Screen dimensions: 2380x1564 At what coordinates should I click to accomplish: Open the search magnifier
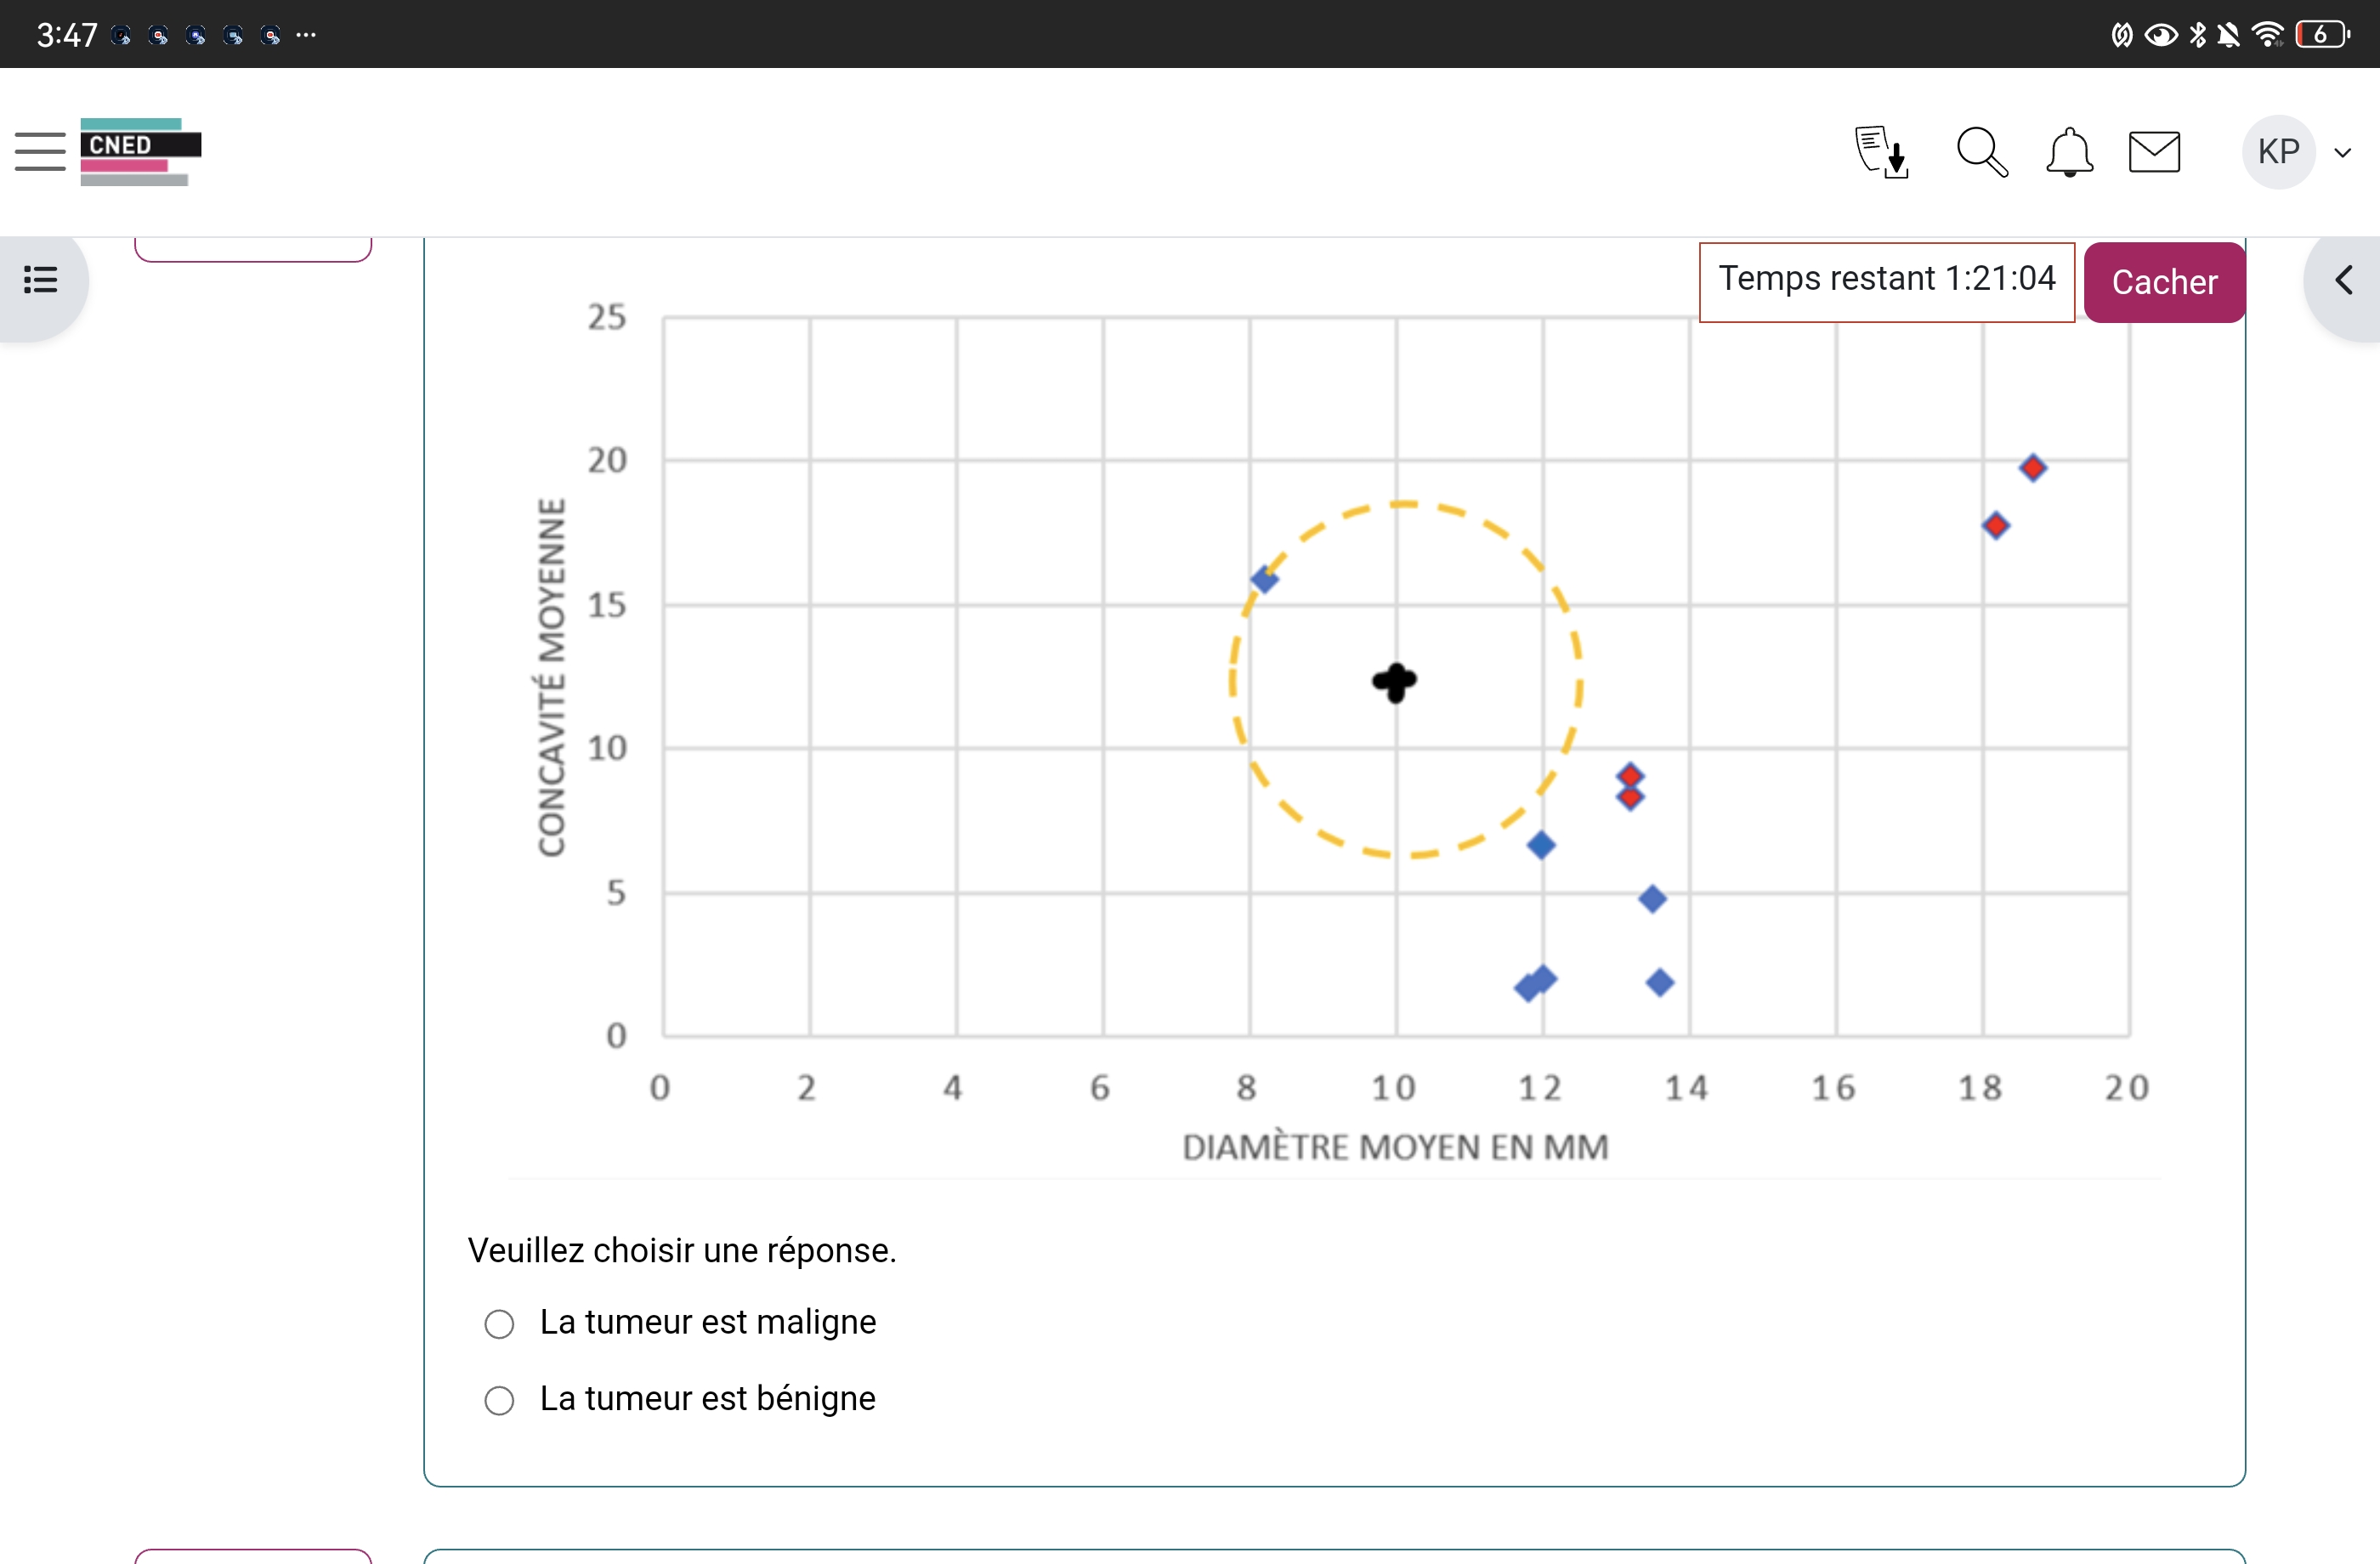click(x=1981, y=152)
